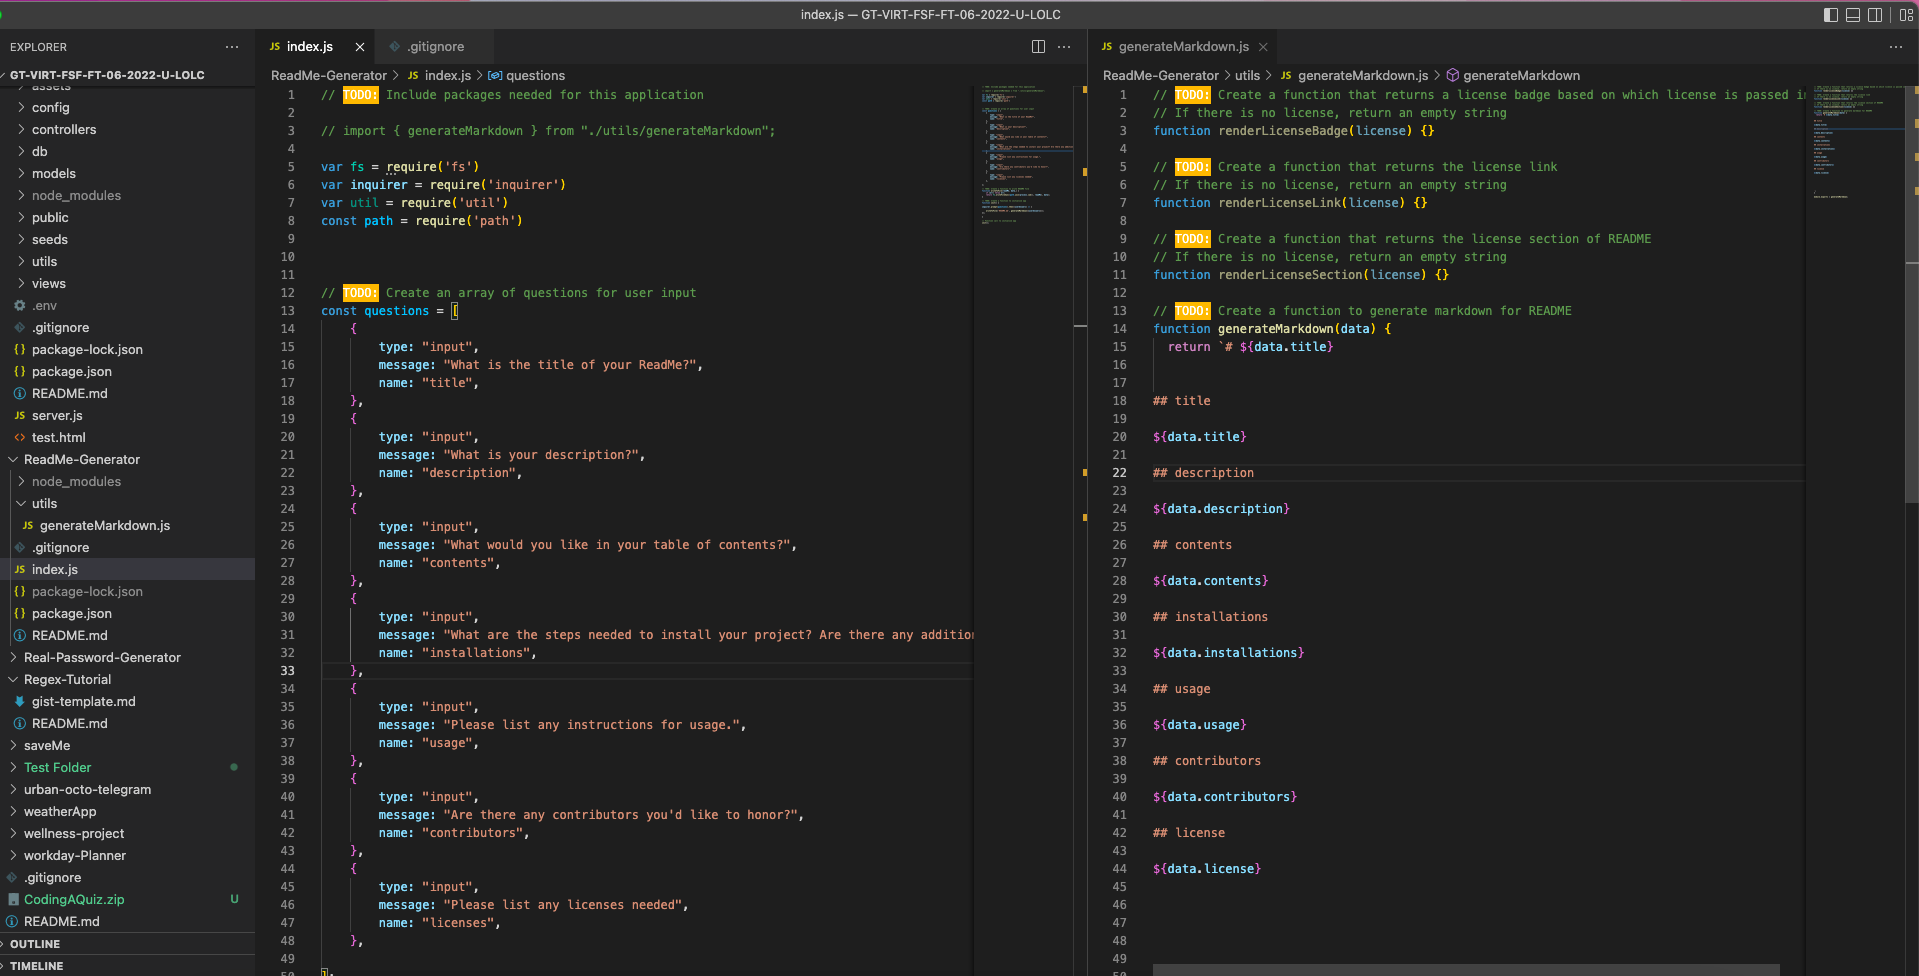This screenshot has width=1919, height=976.
Task: Toggle the secondary side bar
Action: pos(1877,15)
